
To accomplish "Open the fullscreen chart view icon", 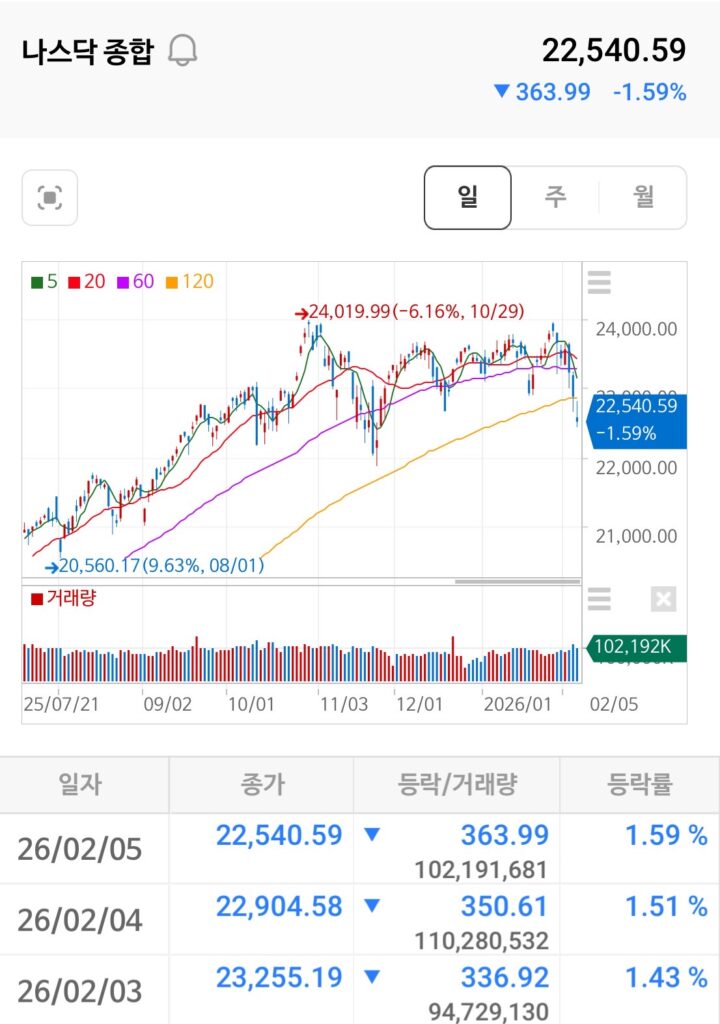I will [x=50, y=198].
